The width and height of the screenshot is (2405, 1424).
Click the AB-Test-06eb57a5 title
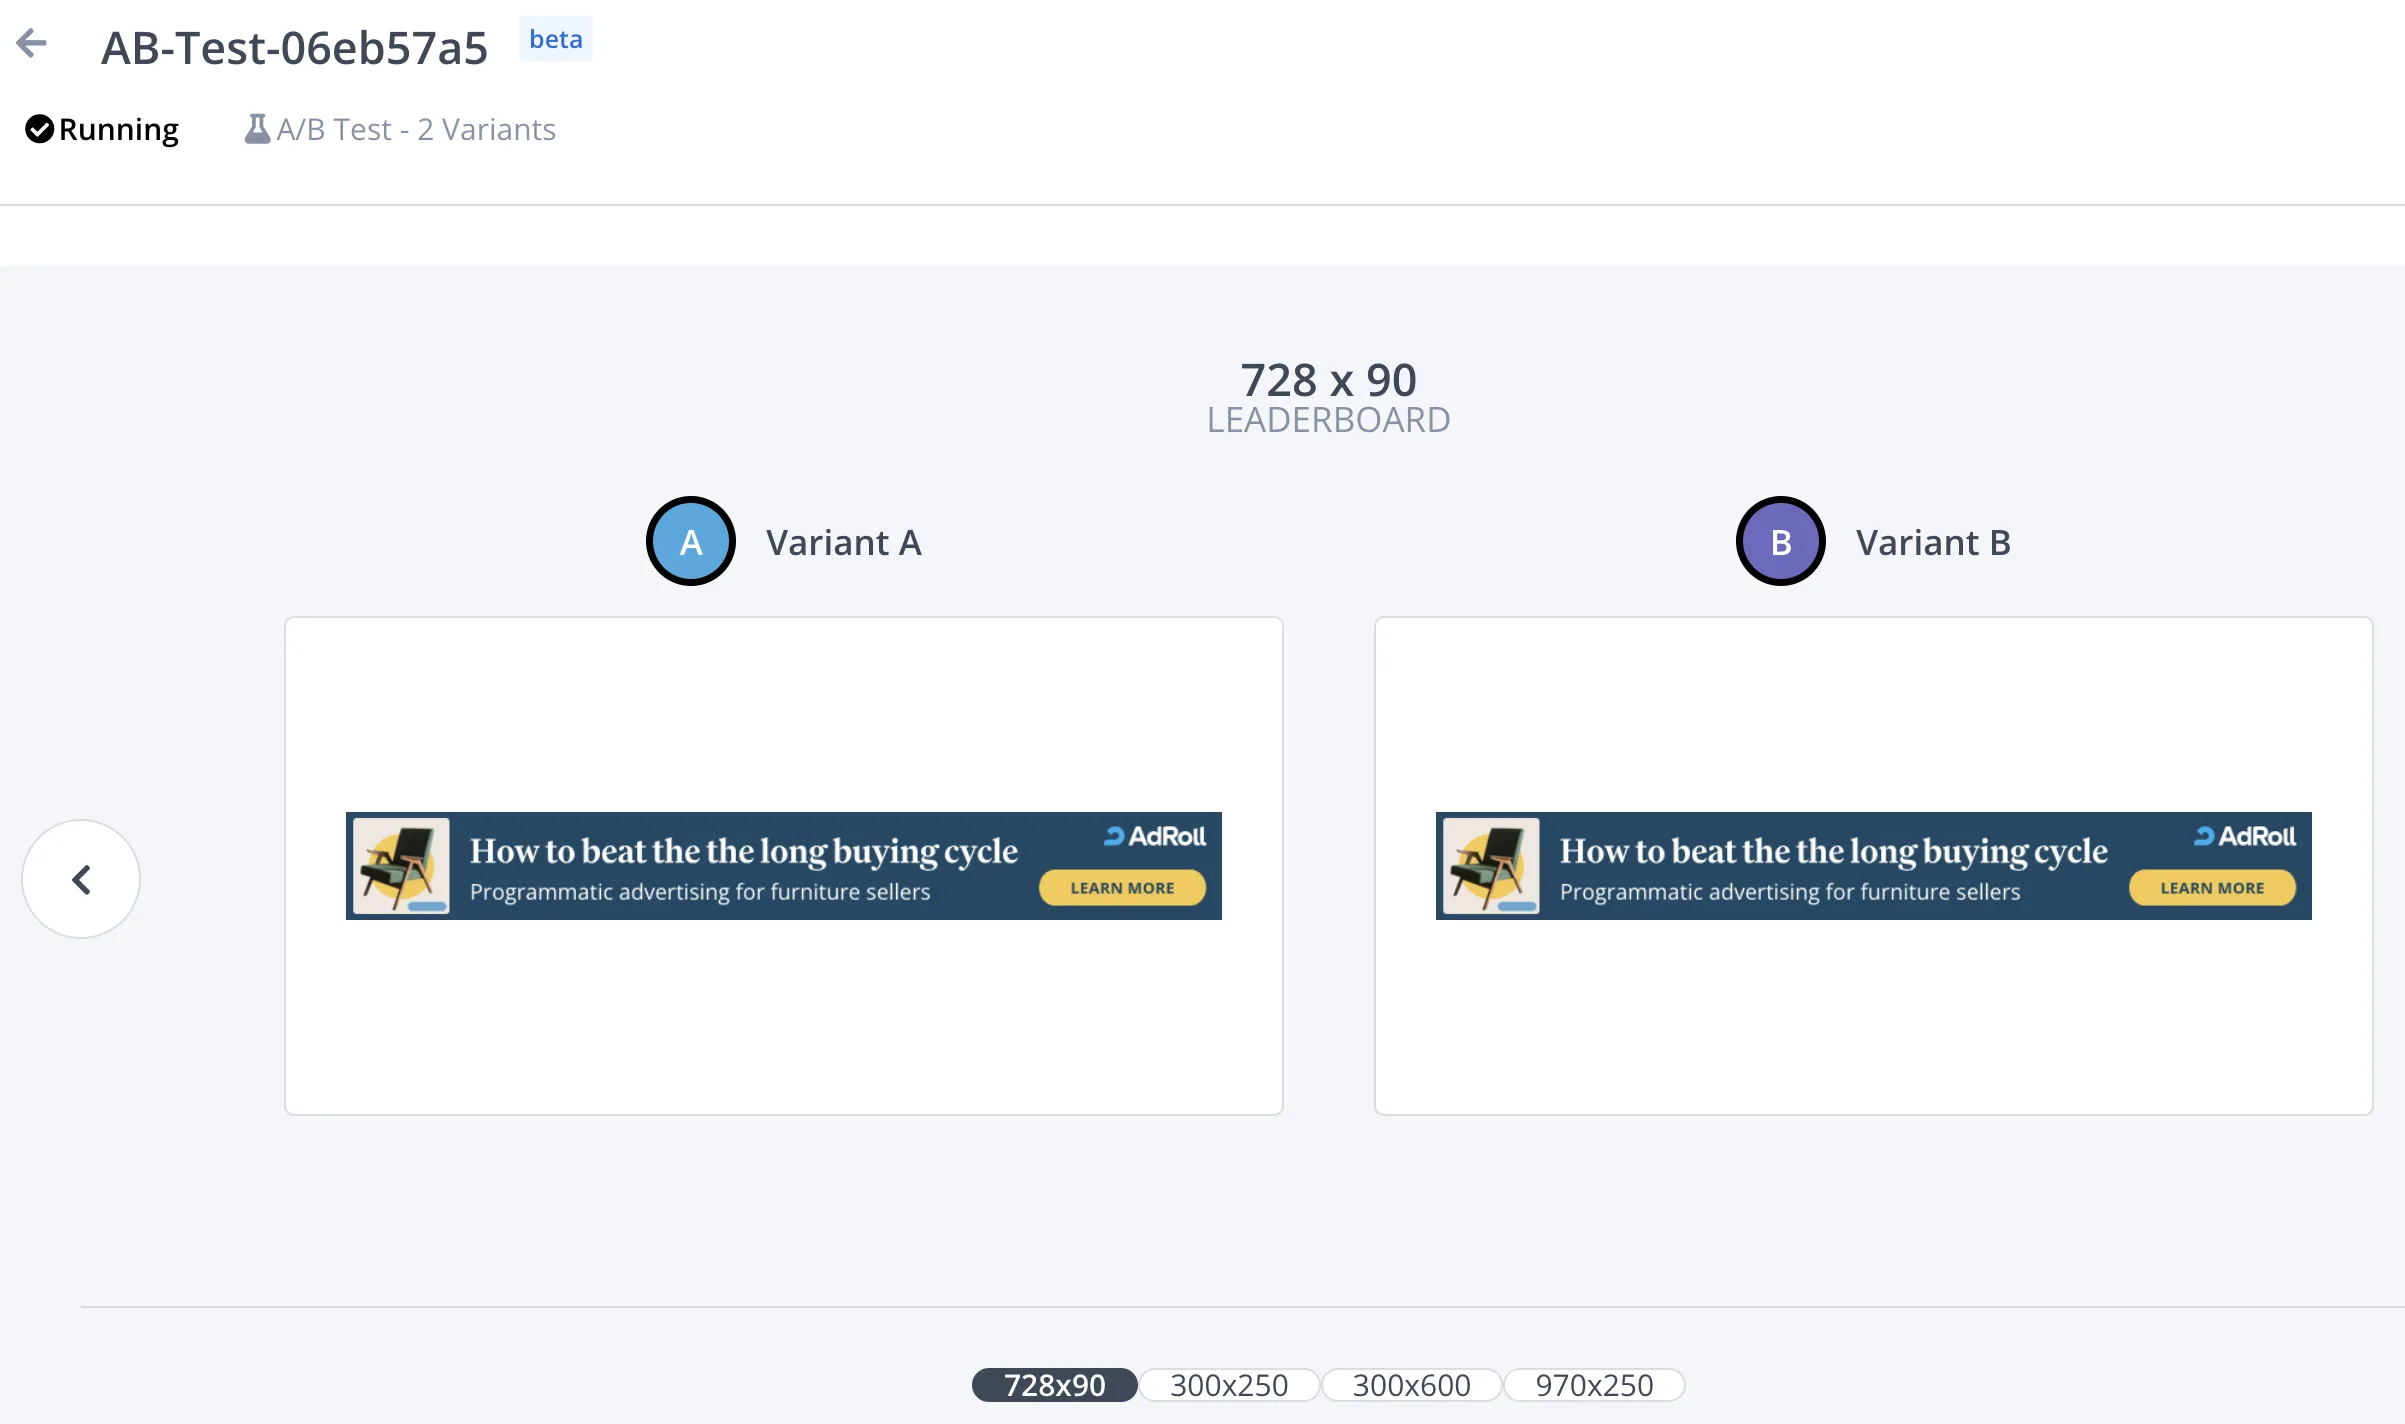[294, 47]
